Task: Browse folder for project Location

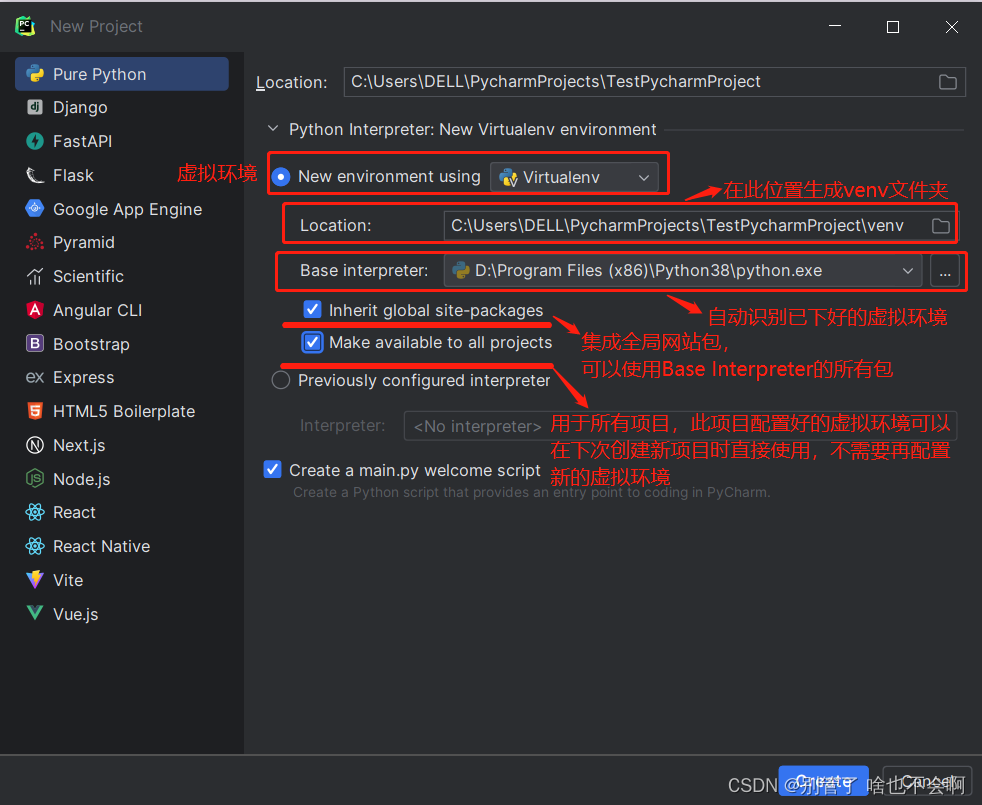Action: pyautogui.click(x=948, y=82)
